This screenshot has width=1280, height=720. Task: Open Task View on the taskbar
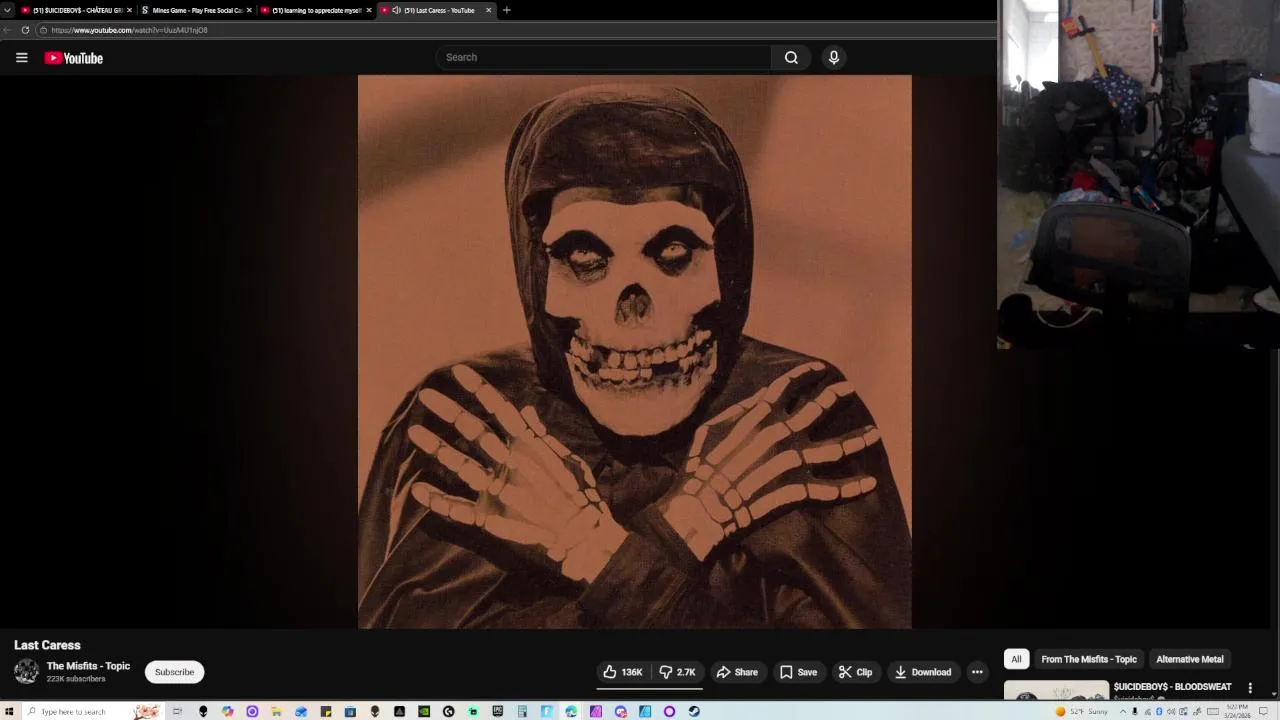pyautogui.click(x=177, y=711)
